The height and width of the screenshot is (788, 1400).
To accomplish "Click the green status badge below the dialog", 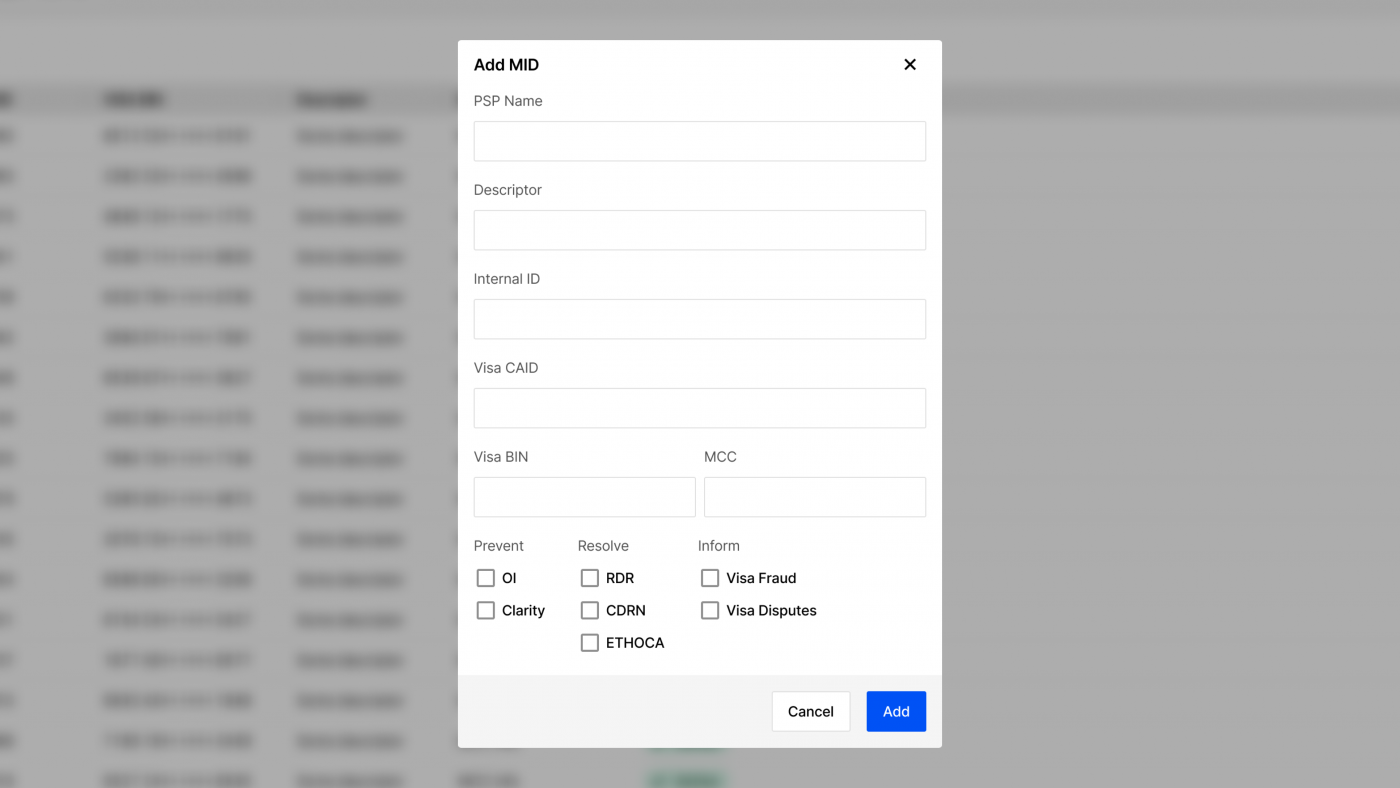I will (685, 777).
